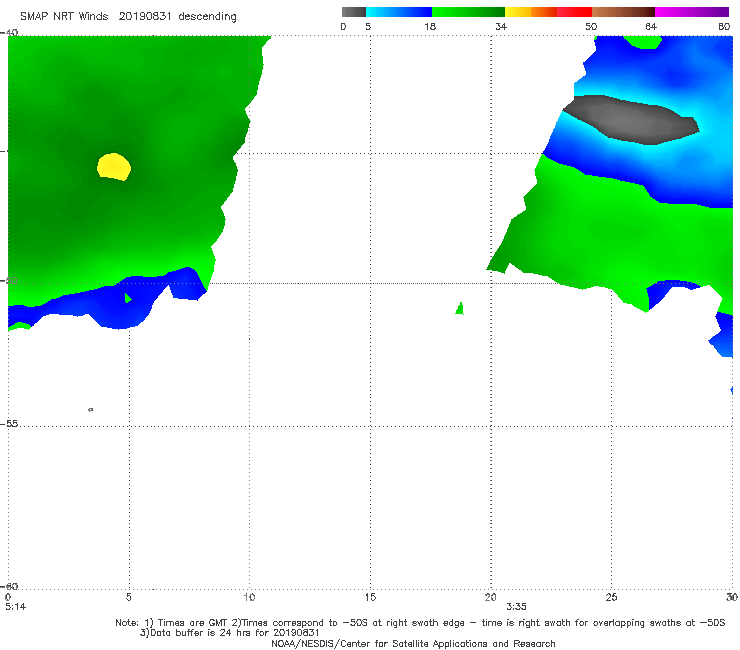Viewport: 740px width, 650px height.
Task: Click the color scale label '64'
Action: tap(651, 26)
